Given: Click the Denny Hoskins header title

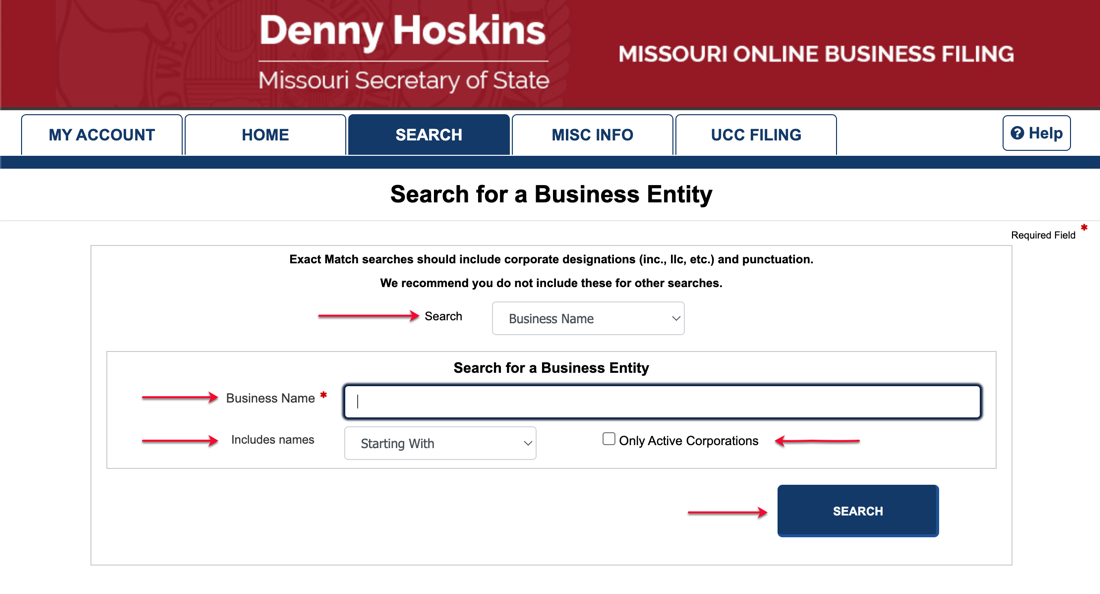Looking at the screenshot, I should (x=402, y=31).
